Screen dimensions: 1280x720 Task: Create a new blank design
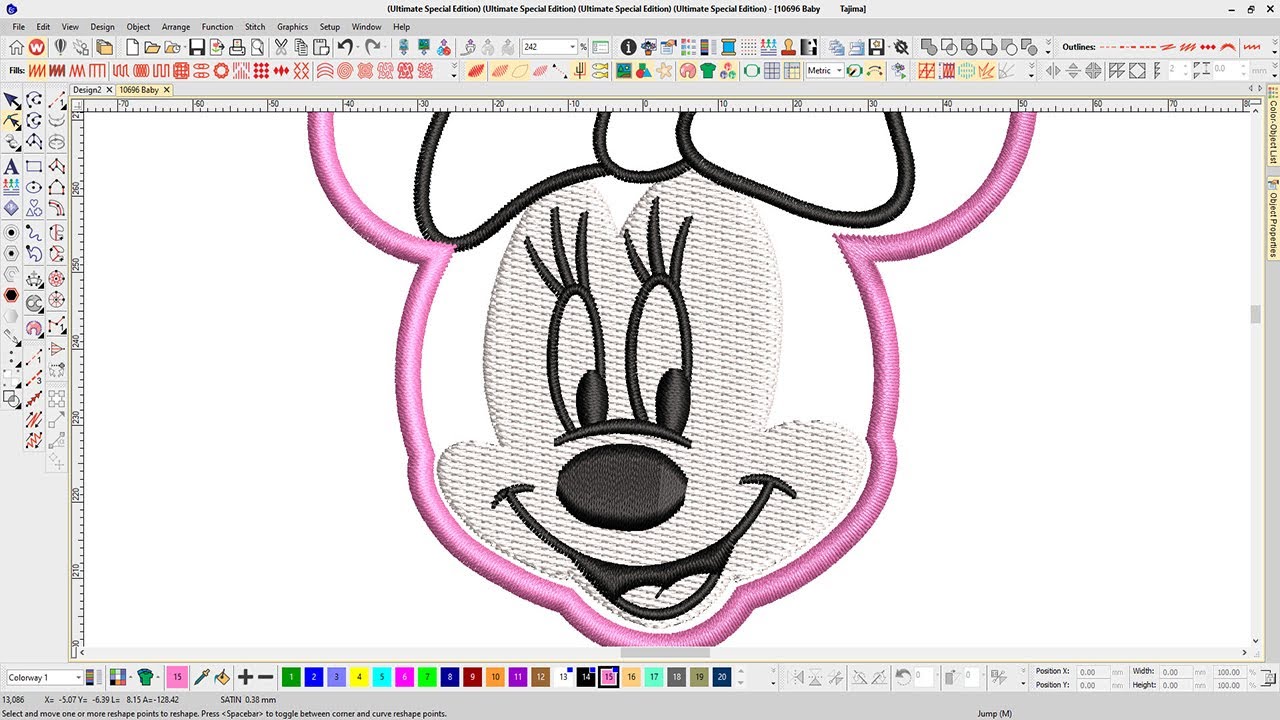pos(132,47)
